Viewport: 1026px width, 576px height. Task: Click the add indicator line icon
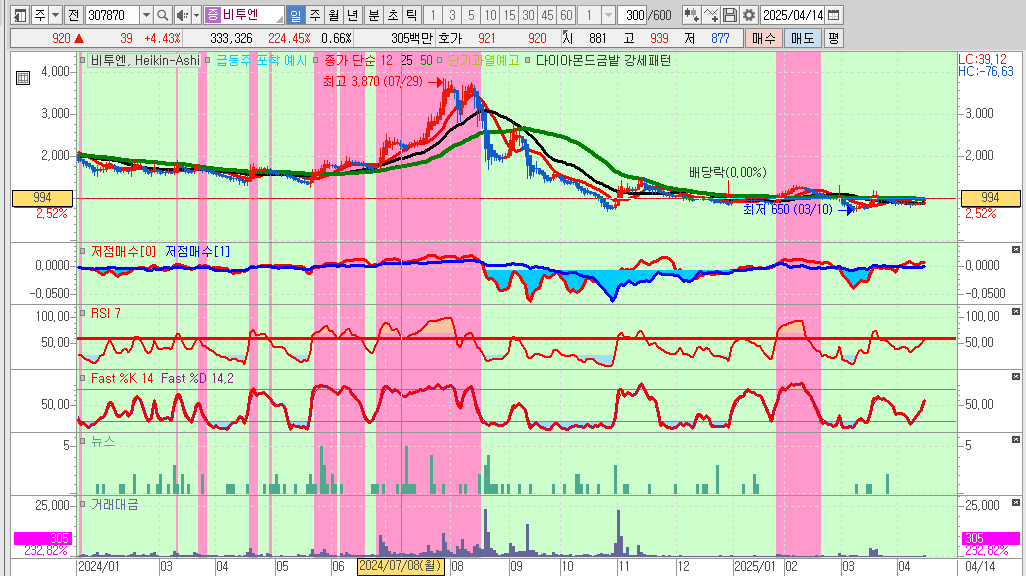coord(711,14)
